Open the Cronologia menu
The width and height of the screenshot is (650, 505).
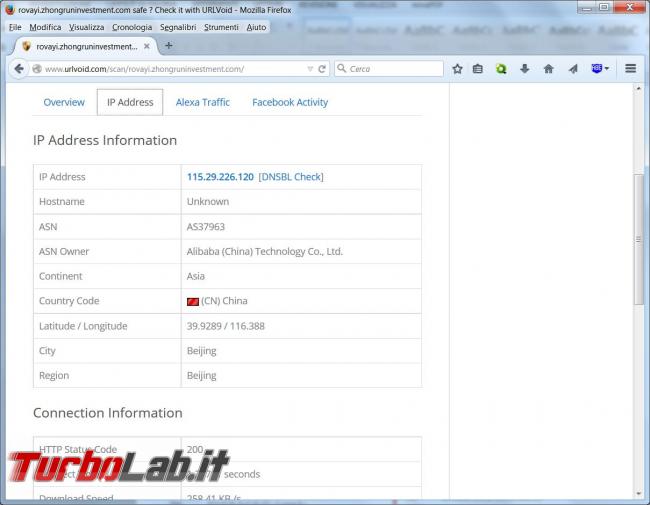pos(132,27)
